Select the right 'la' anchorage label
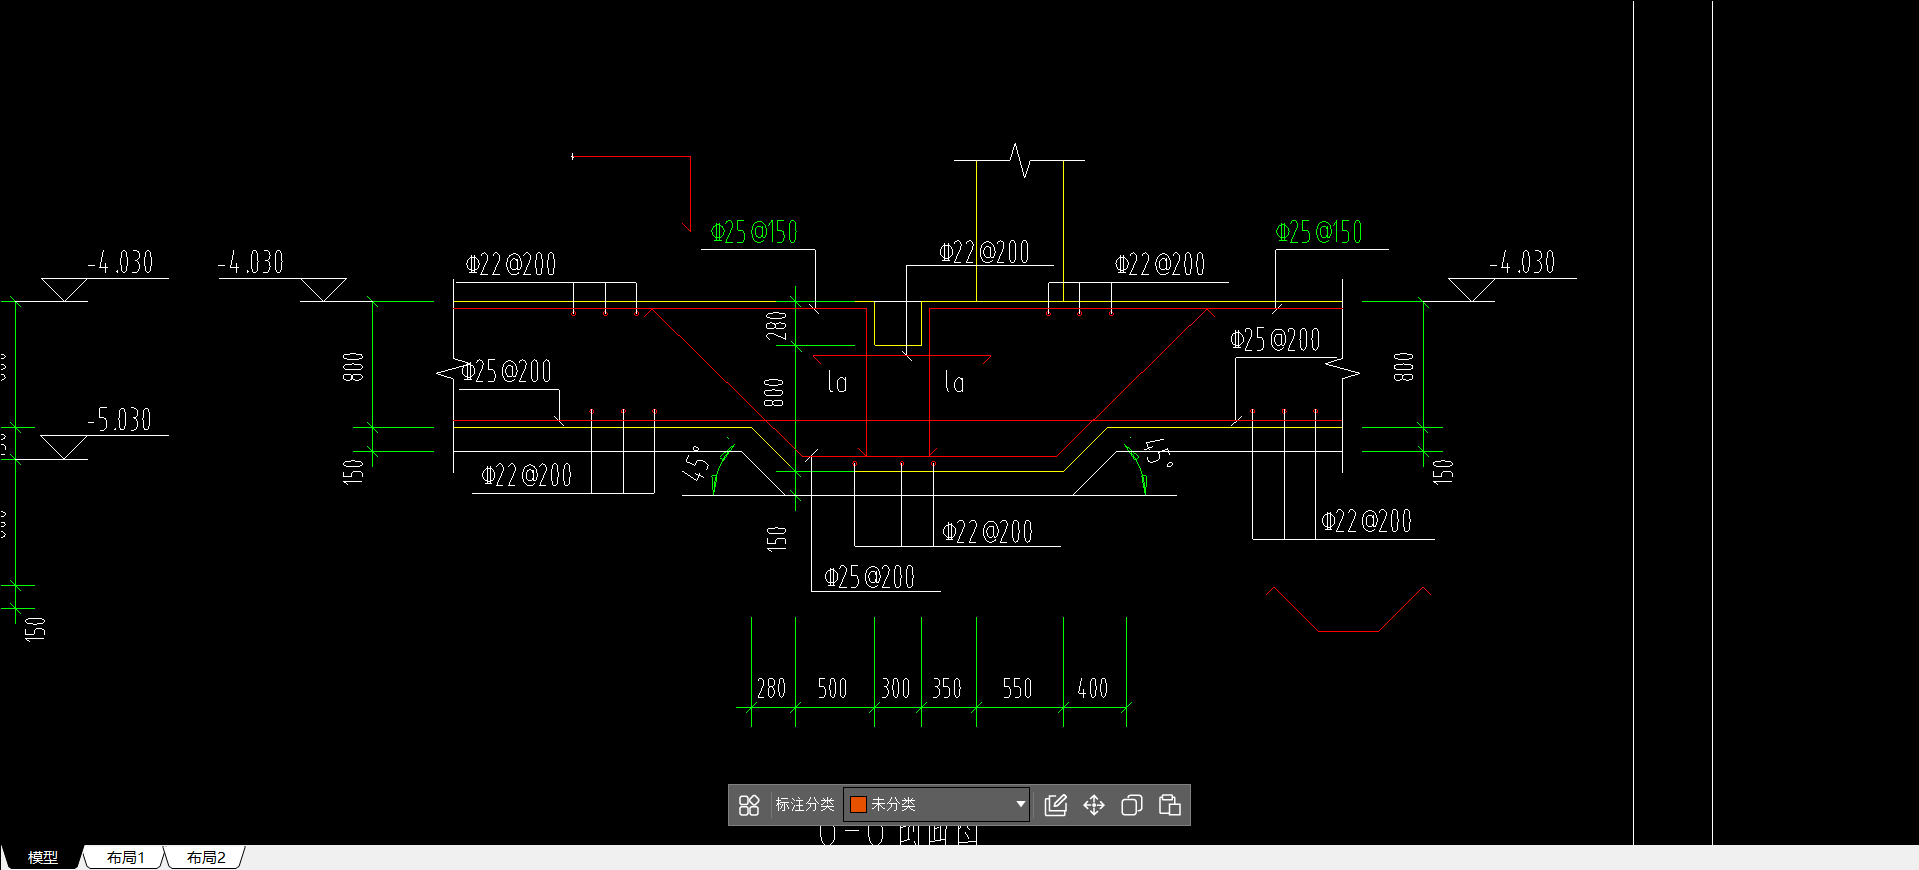 (955, 381)
